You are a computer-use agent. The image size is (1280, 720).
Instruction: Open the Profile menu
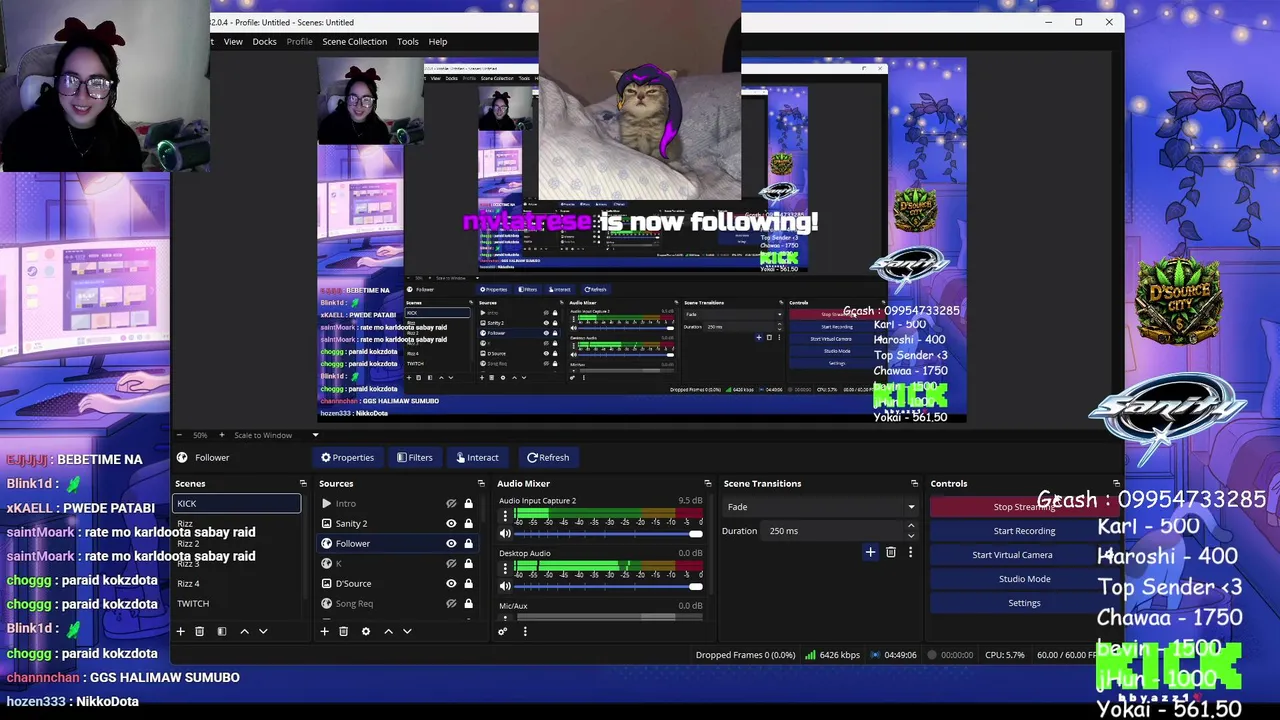point(299,42)
